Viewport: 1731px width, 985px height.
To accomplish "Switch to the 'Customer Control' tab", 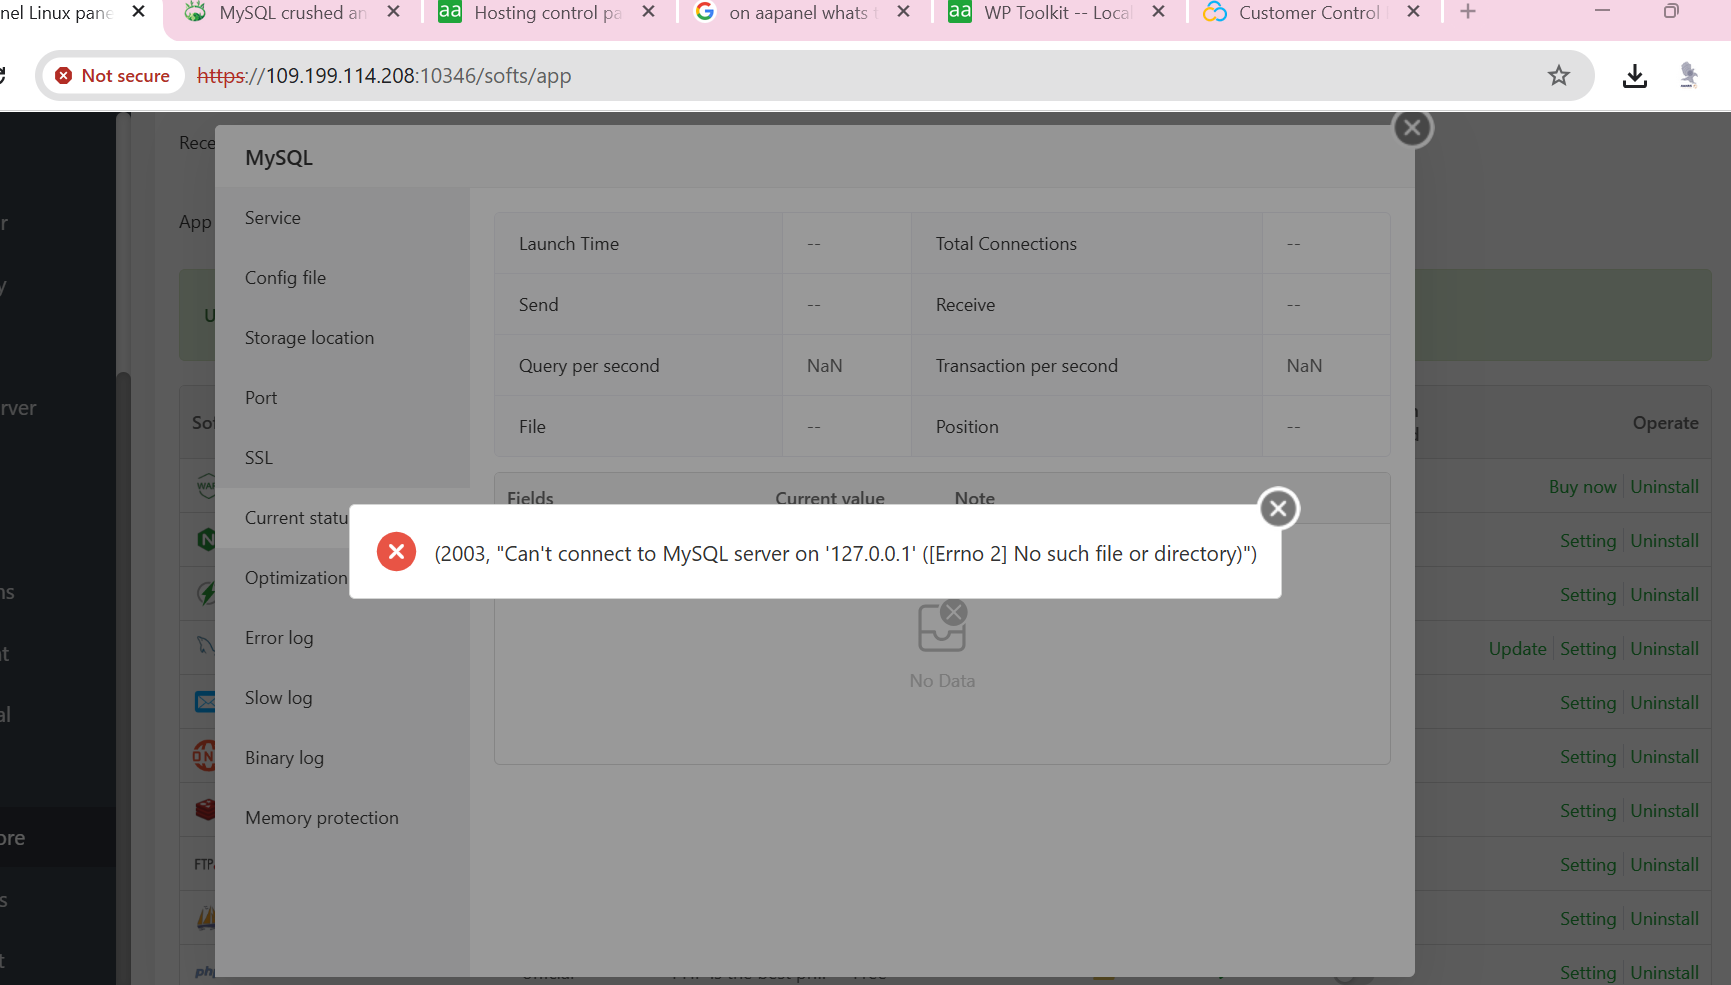I will click(1313, 13).
